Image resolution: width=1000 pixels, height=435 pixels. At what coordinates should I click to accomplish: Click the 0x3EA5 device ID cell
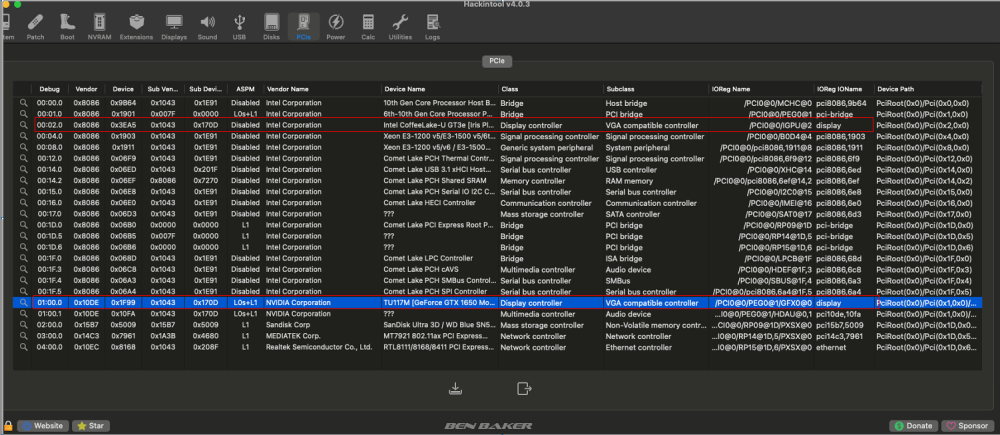[x=123, y=125]
